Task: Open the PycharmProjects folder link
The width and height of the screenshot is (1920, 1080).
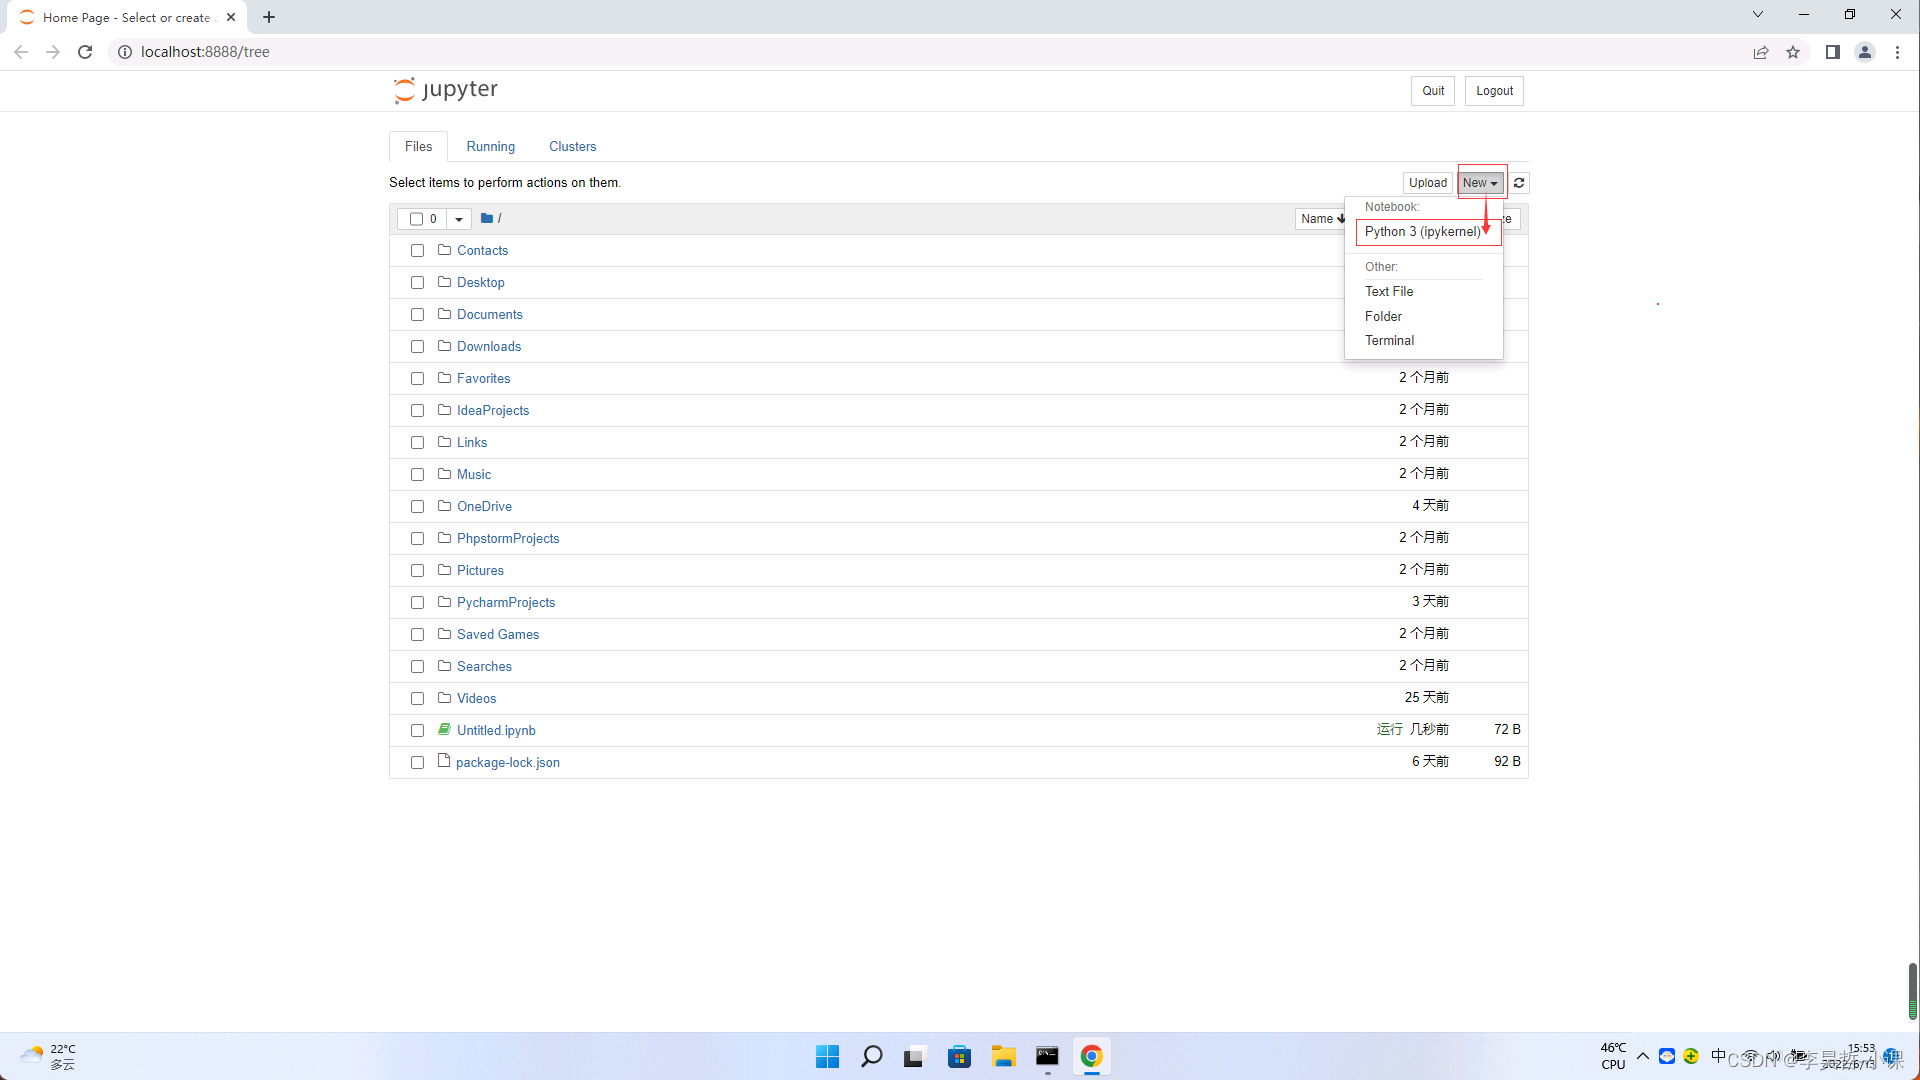Action: pos(505,602)
